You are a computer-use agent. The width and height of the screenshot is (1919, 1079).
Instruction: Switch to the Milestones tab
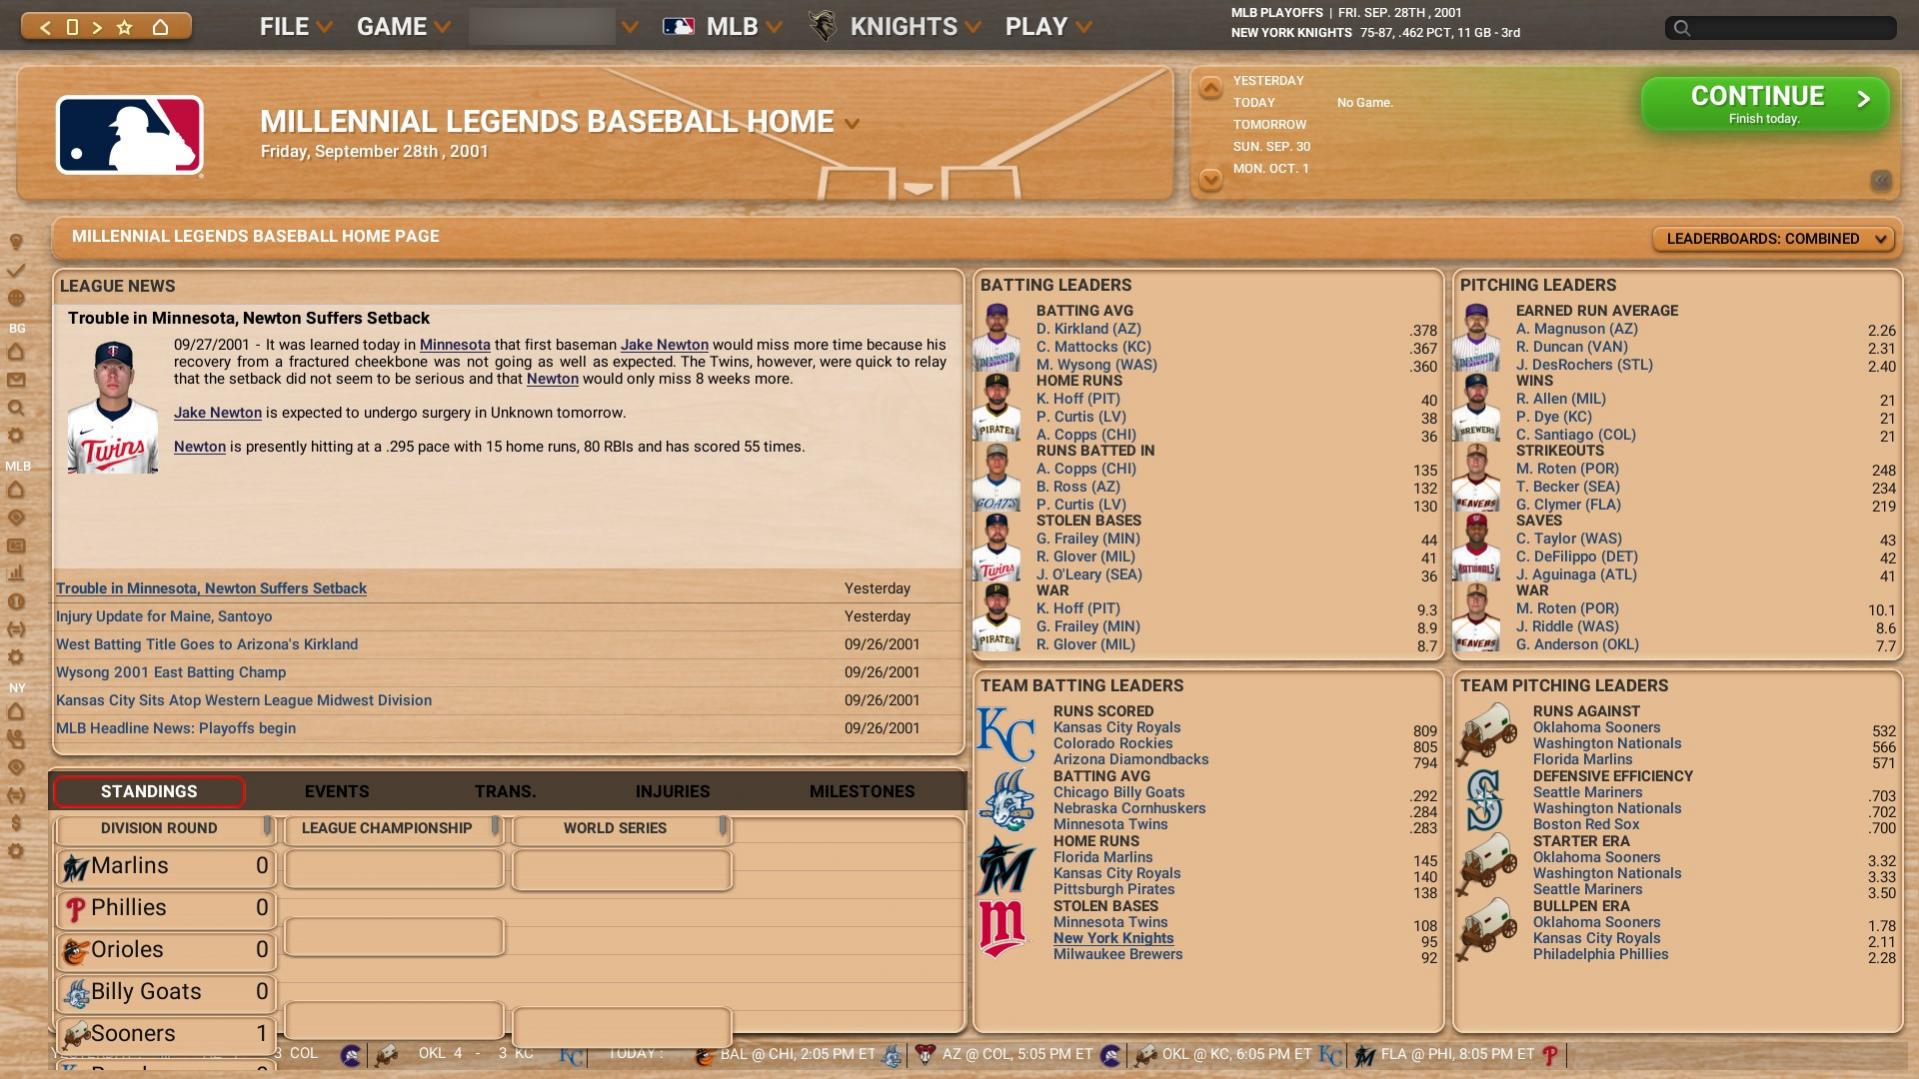pyautogui.click(x=862, y=792)
